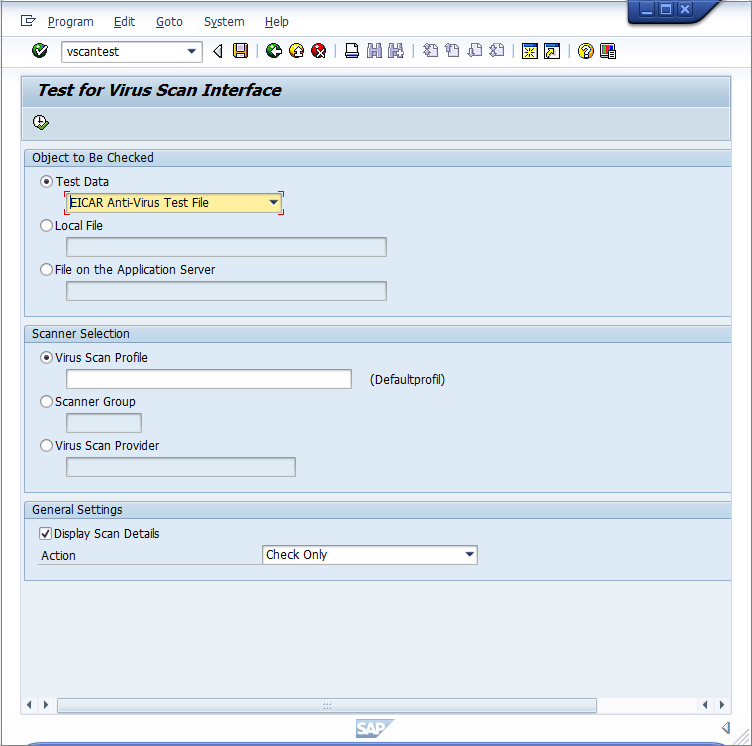The height and width of the screenshot is (746, 752).
Task: Select the Local File radio button
Action: point(47,226)
